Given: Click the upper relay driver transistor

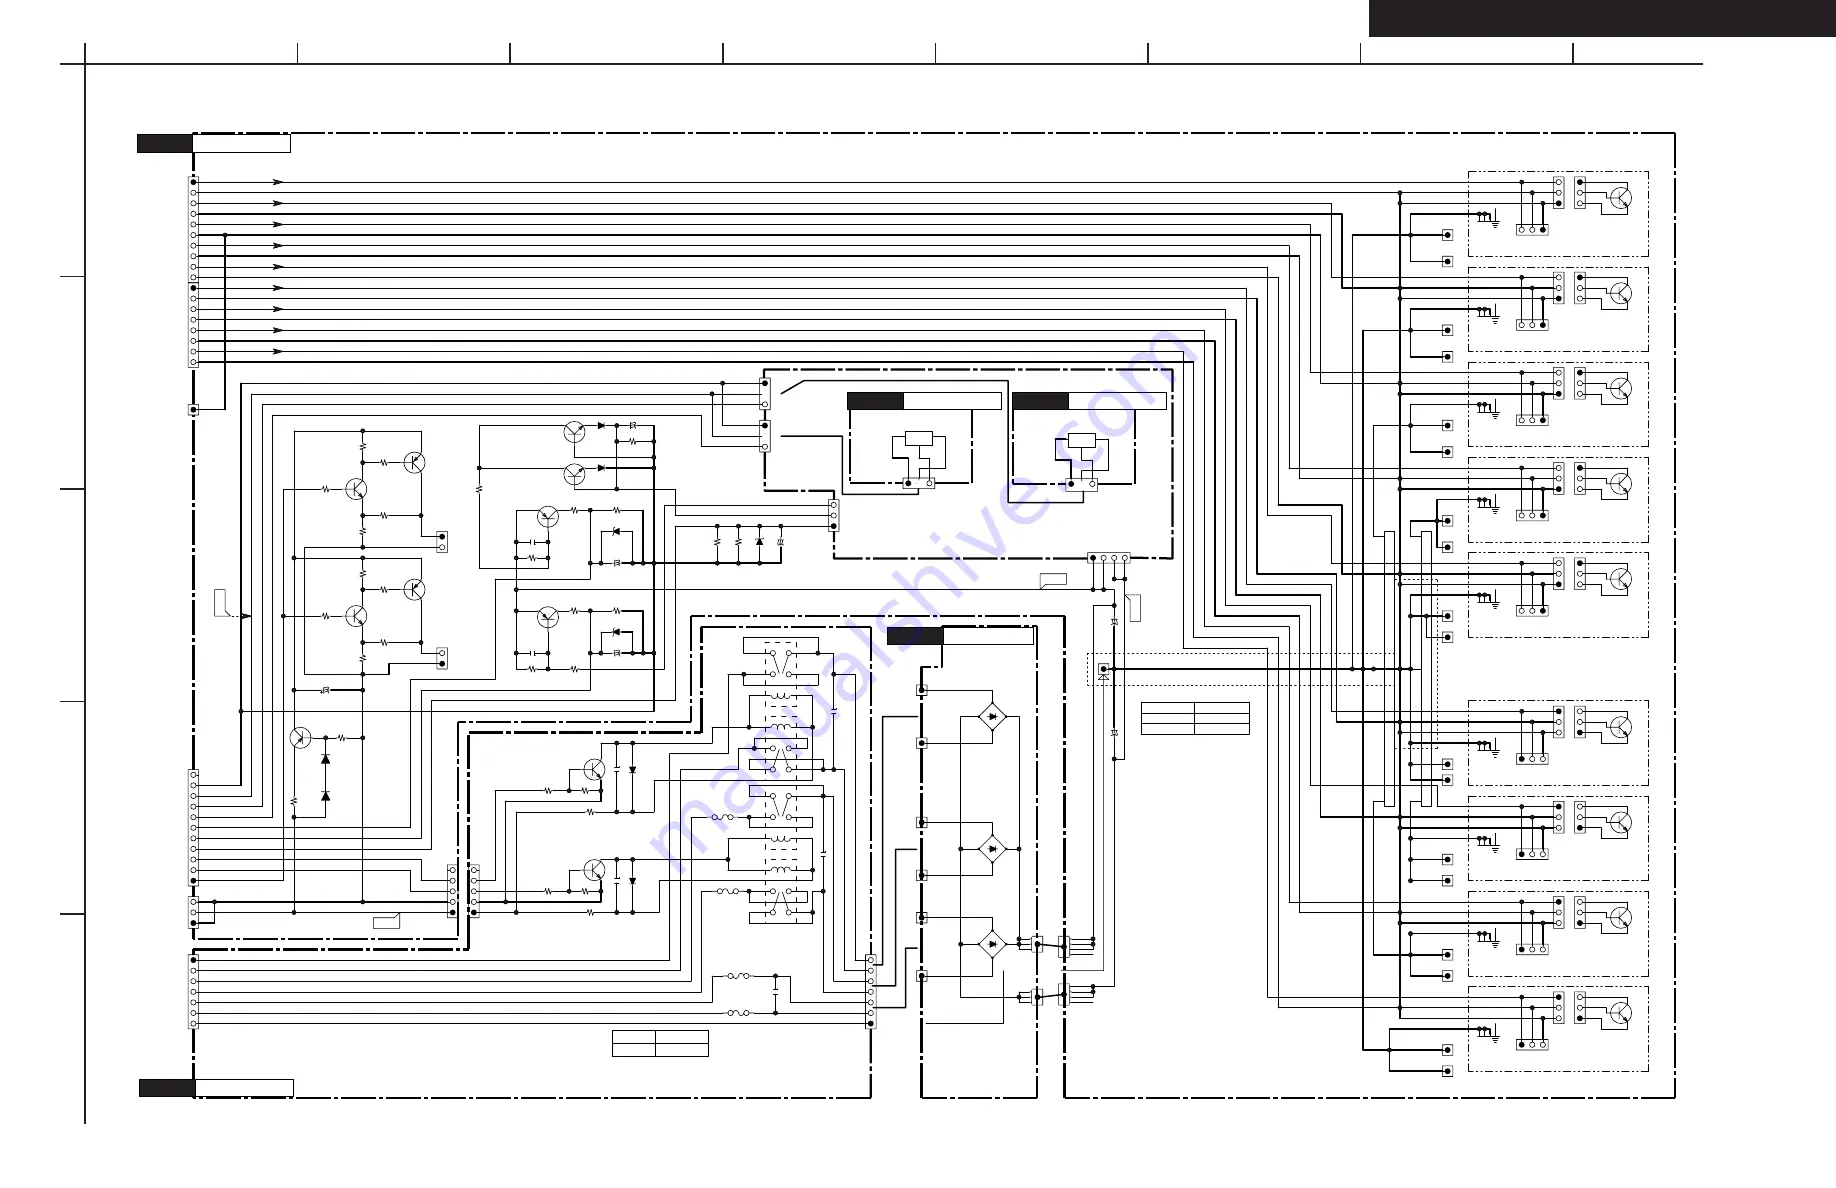Looking at the screenshot, I should tap(594, 769).
